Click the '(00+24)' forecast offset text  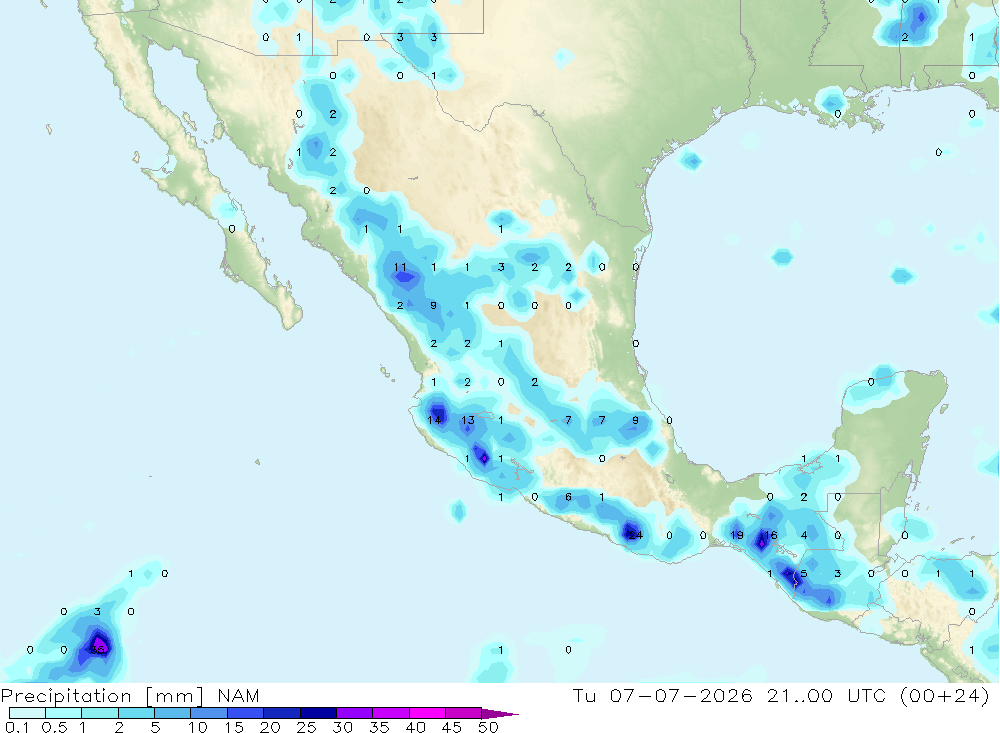(x=945, y=695)
